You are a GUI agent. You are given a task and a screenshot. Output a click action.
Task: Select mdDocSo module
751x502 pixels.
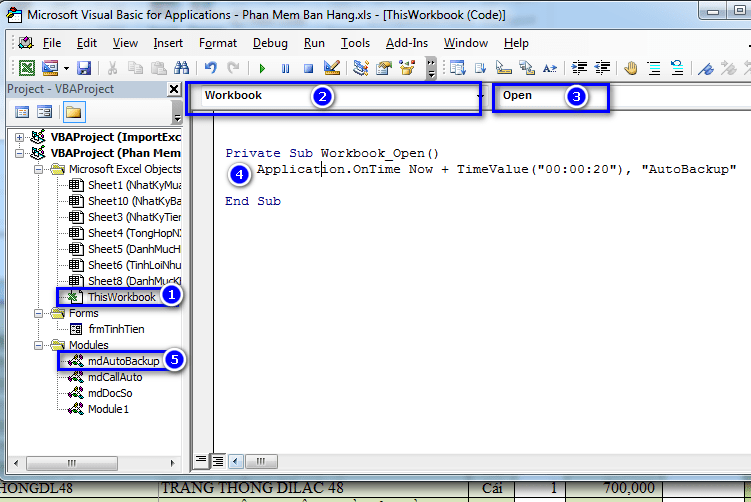100,393
